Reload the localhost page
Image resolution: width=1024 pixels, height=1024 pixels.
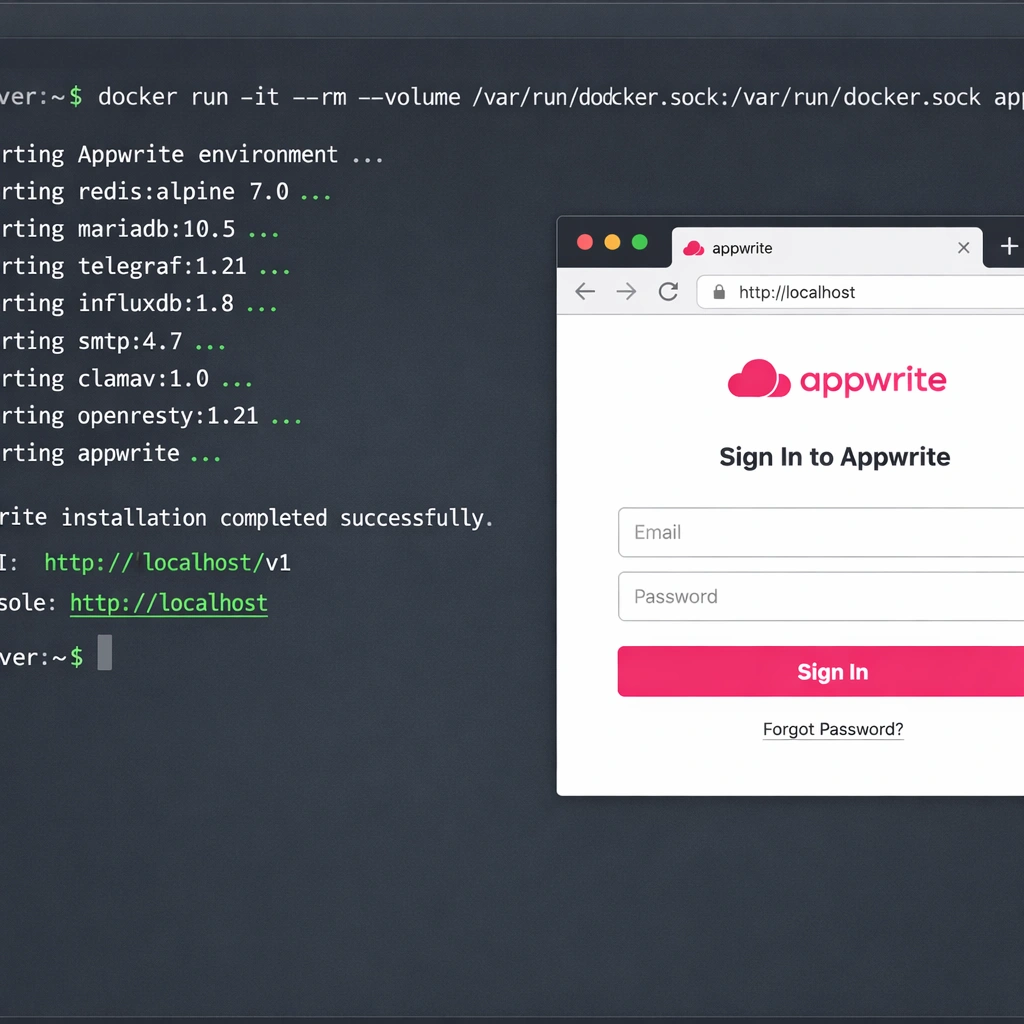(668, 292)
